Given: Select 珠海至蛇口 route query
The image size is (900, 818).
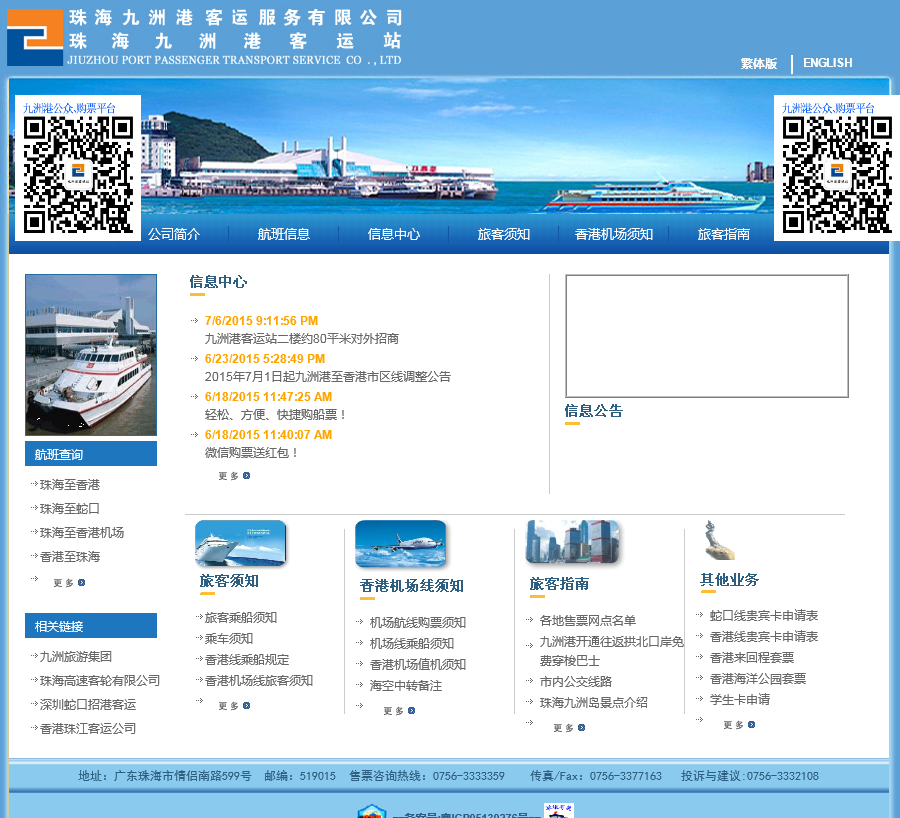Looking at the screenshot, I should pyautogui.click(x=69, y=509).
